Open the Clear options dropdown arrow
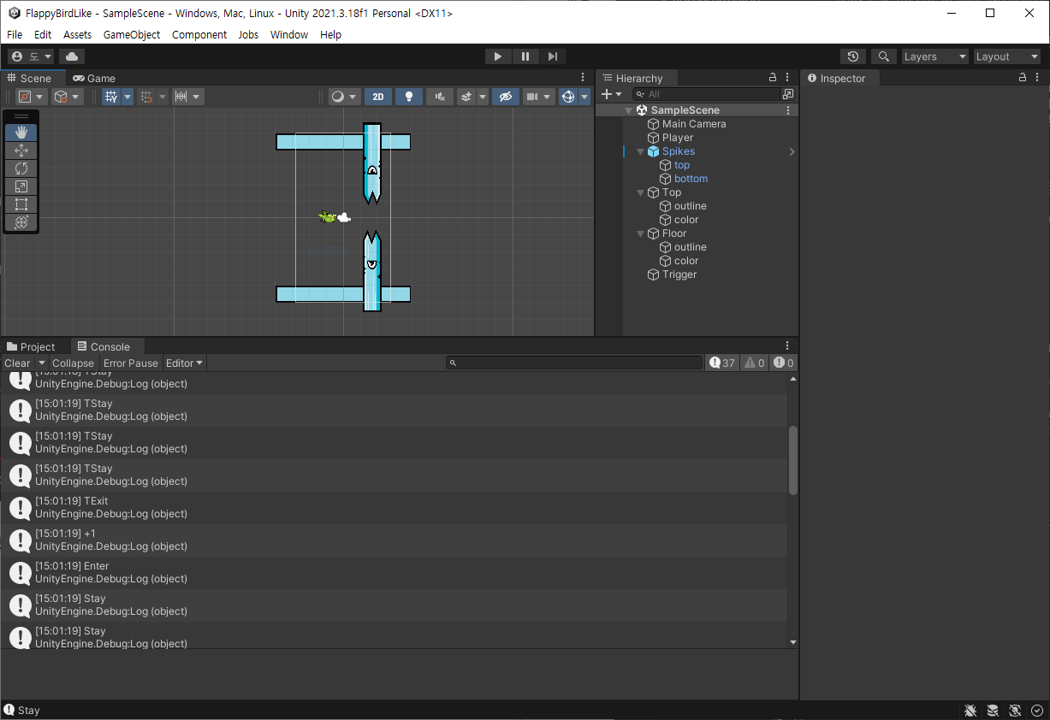Screen dimensions: 1050x720 click(x=42, y=363)
